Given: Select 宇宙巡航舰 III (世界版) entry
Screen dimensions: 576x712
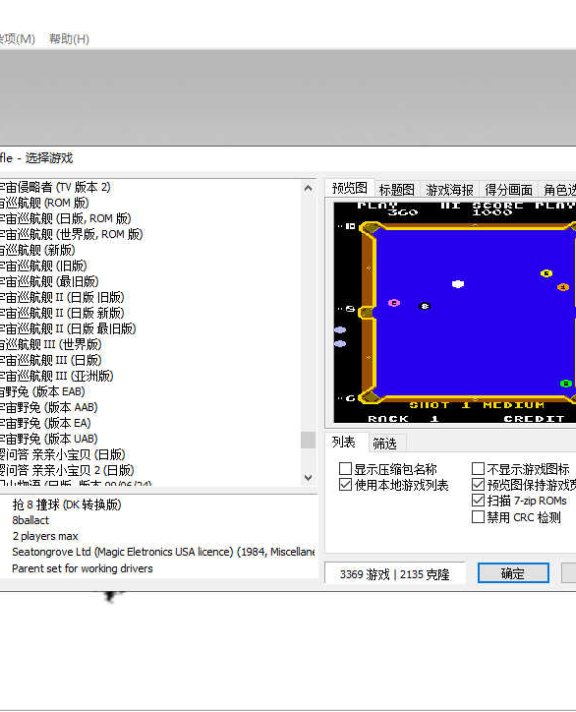Looking at the screenshot, I should point(50,344).
